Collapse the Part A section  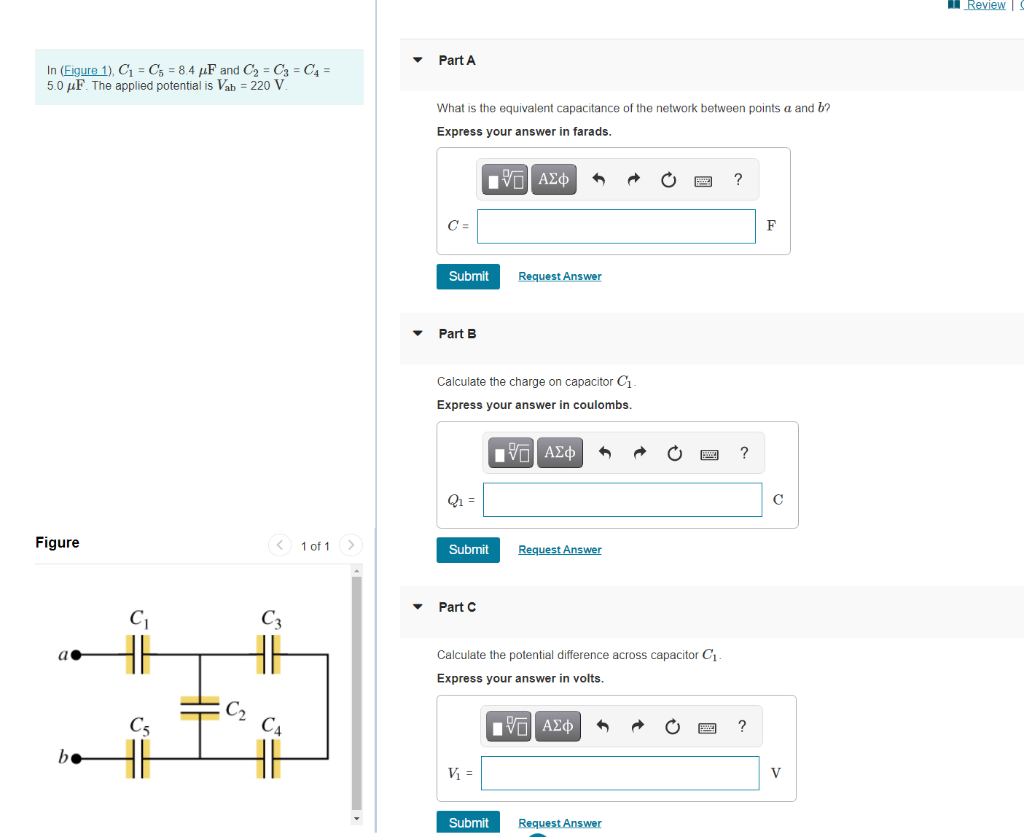(417, 60)
